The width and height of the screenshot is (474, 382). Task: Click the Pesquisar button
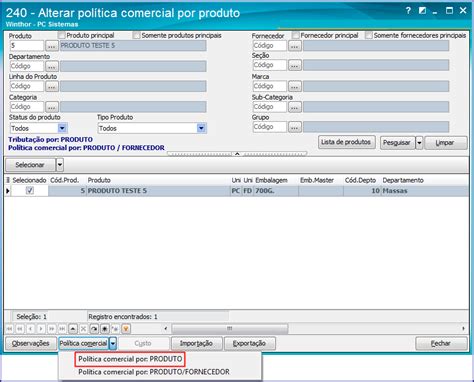click(x=397, y=143)
